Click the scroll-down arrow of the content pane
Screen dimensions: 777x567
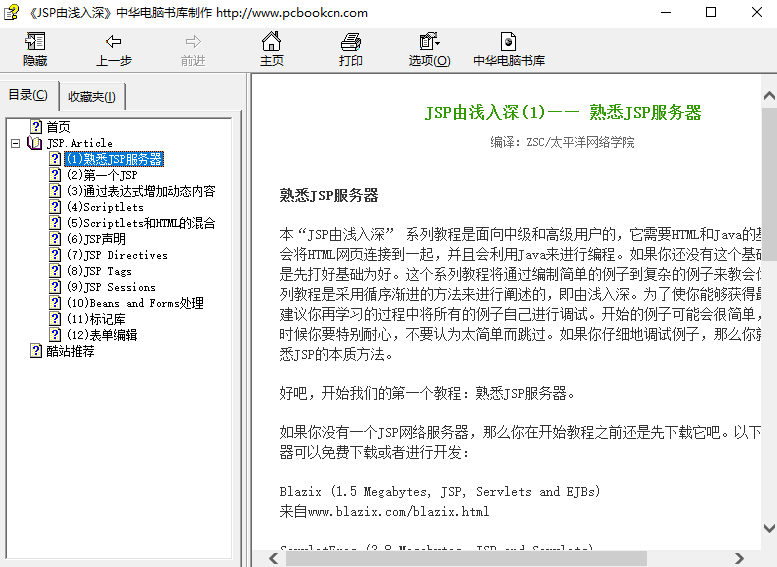pos(768,527)
